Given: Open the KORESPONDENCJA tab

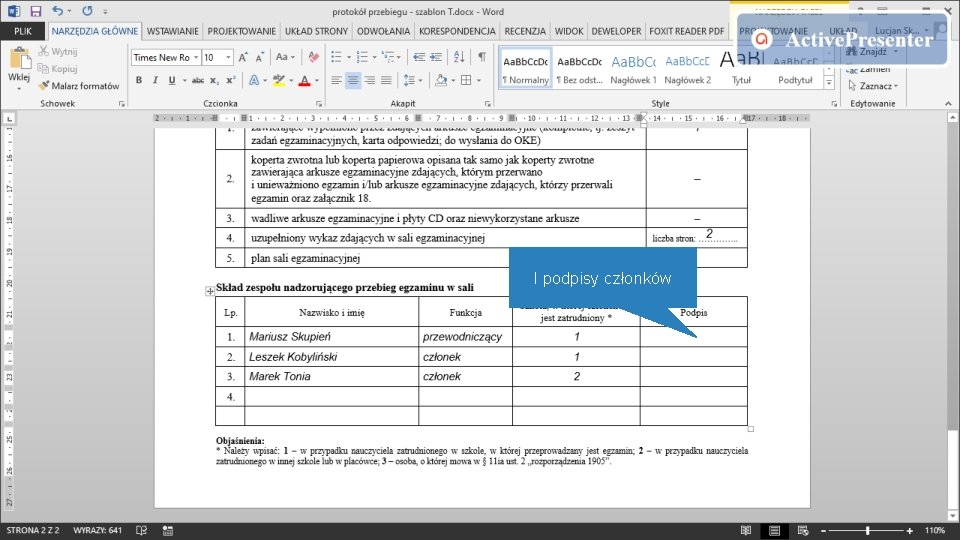Looking at the screenshot, I should [457, 31].
